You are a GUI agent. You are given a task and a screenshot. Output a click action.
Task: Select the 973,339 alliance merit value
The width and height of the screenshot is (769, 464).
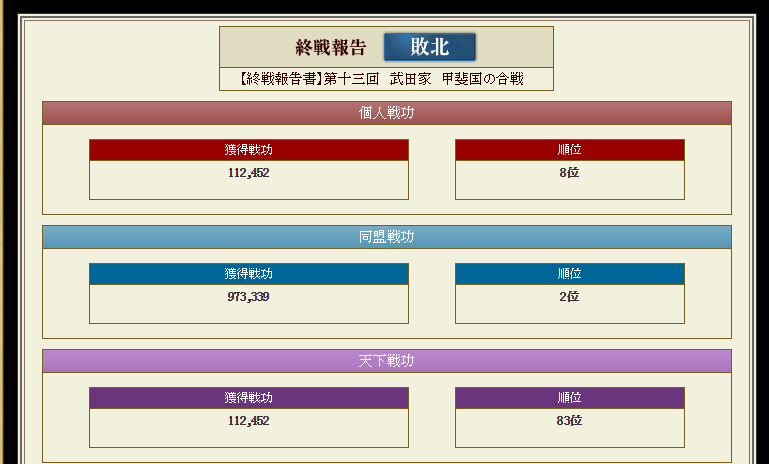click(x=249, y=297)
